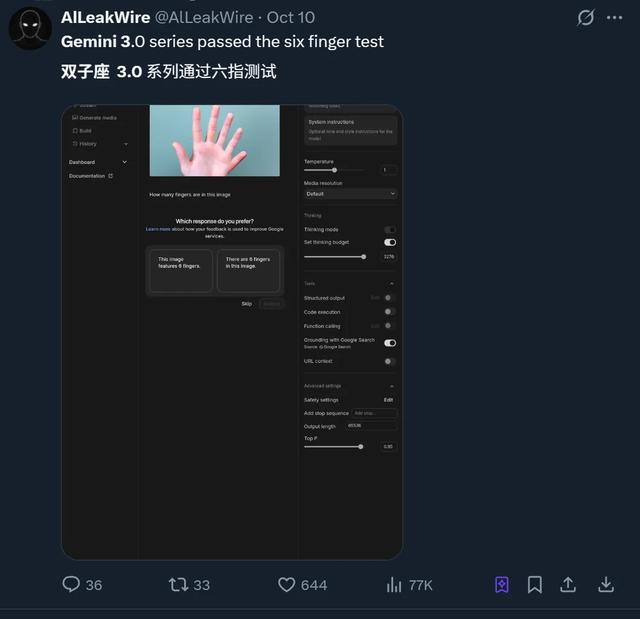Turn off Grounding with Google Search
Viewport: 640px width, 619px height.
pos(390,343)
